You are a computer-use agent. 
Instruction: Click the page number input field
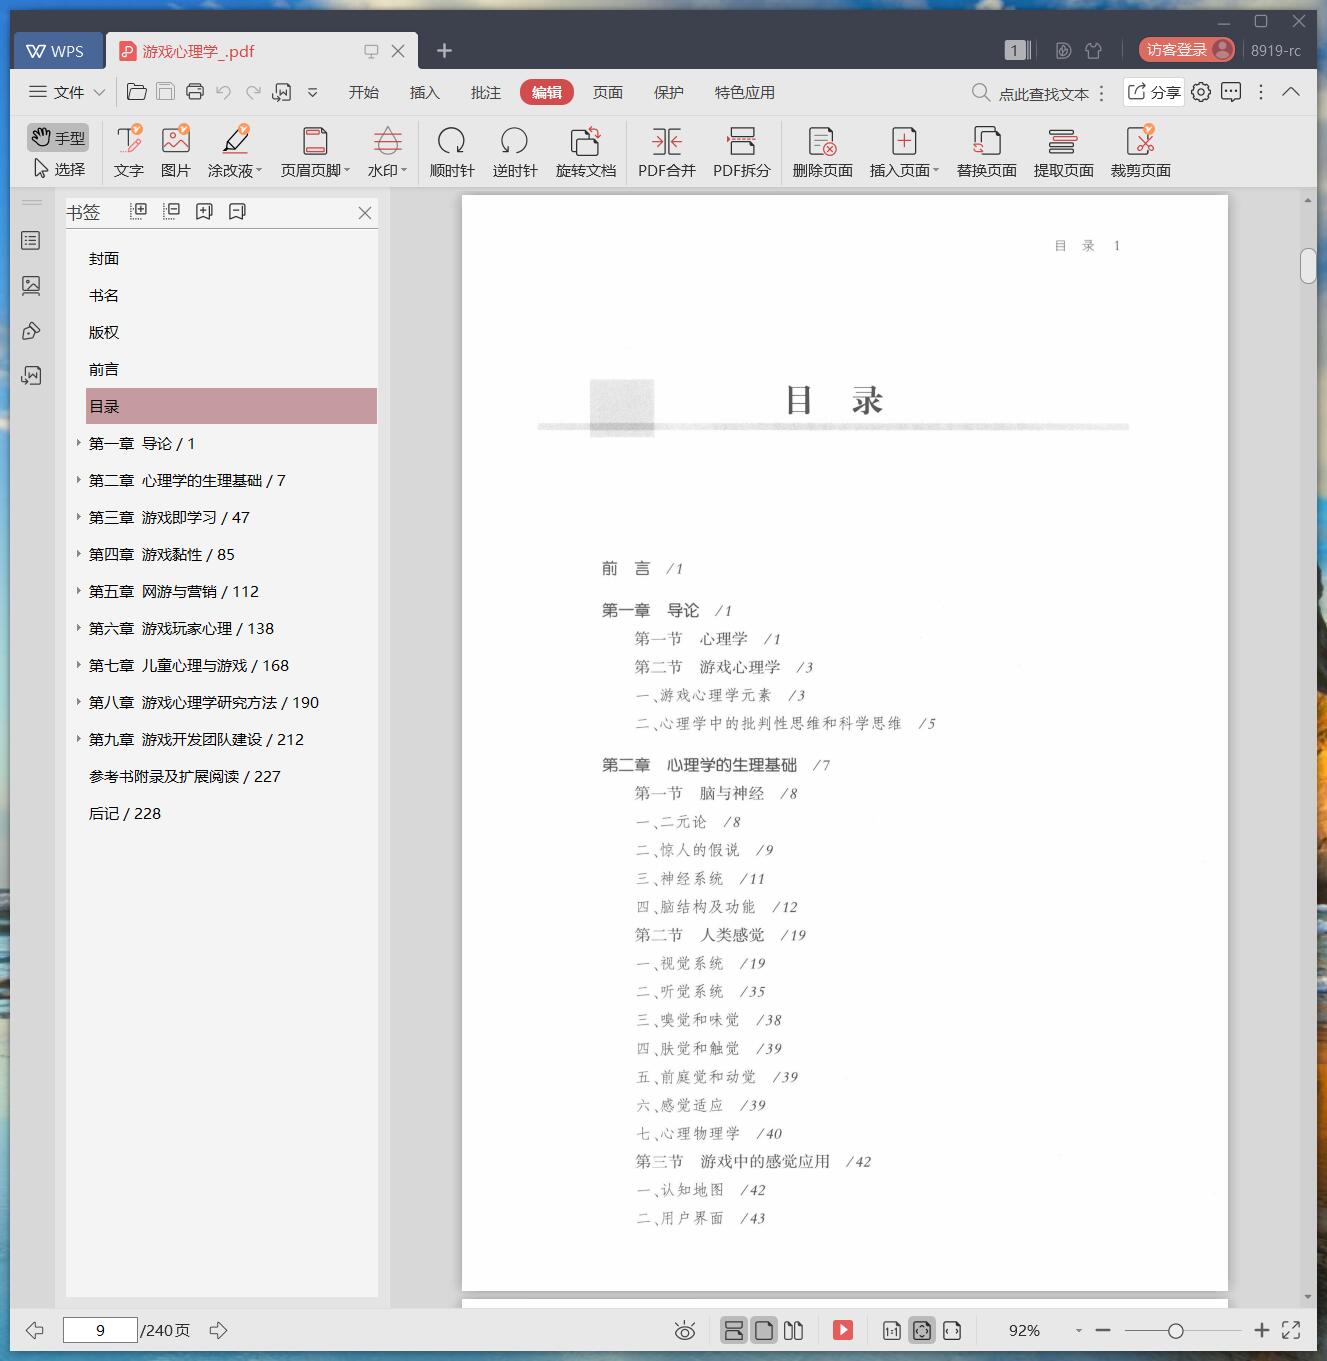[100, 1330]
